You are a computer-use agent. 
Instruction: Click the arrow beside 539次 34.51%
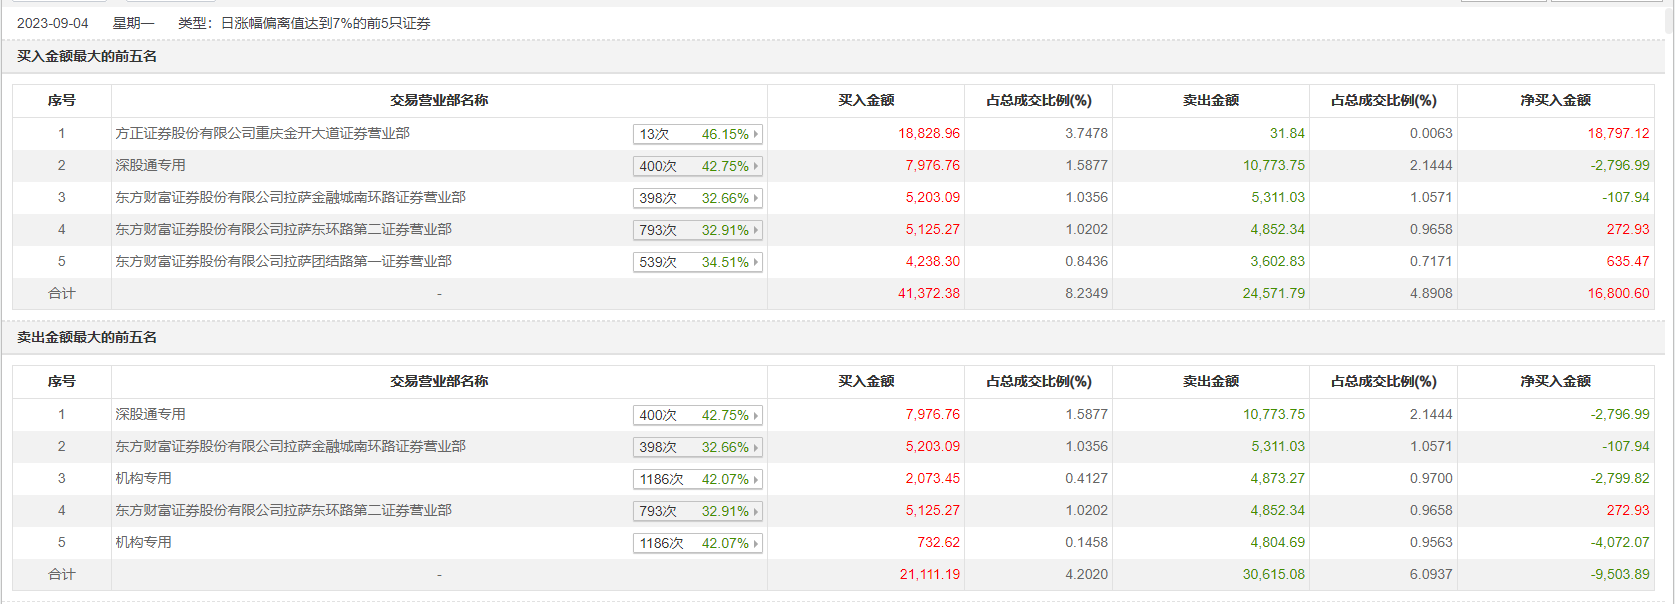(x=756, y=262)
